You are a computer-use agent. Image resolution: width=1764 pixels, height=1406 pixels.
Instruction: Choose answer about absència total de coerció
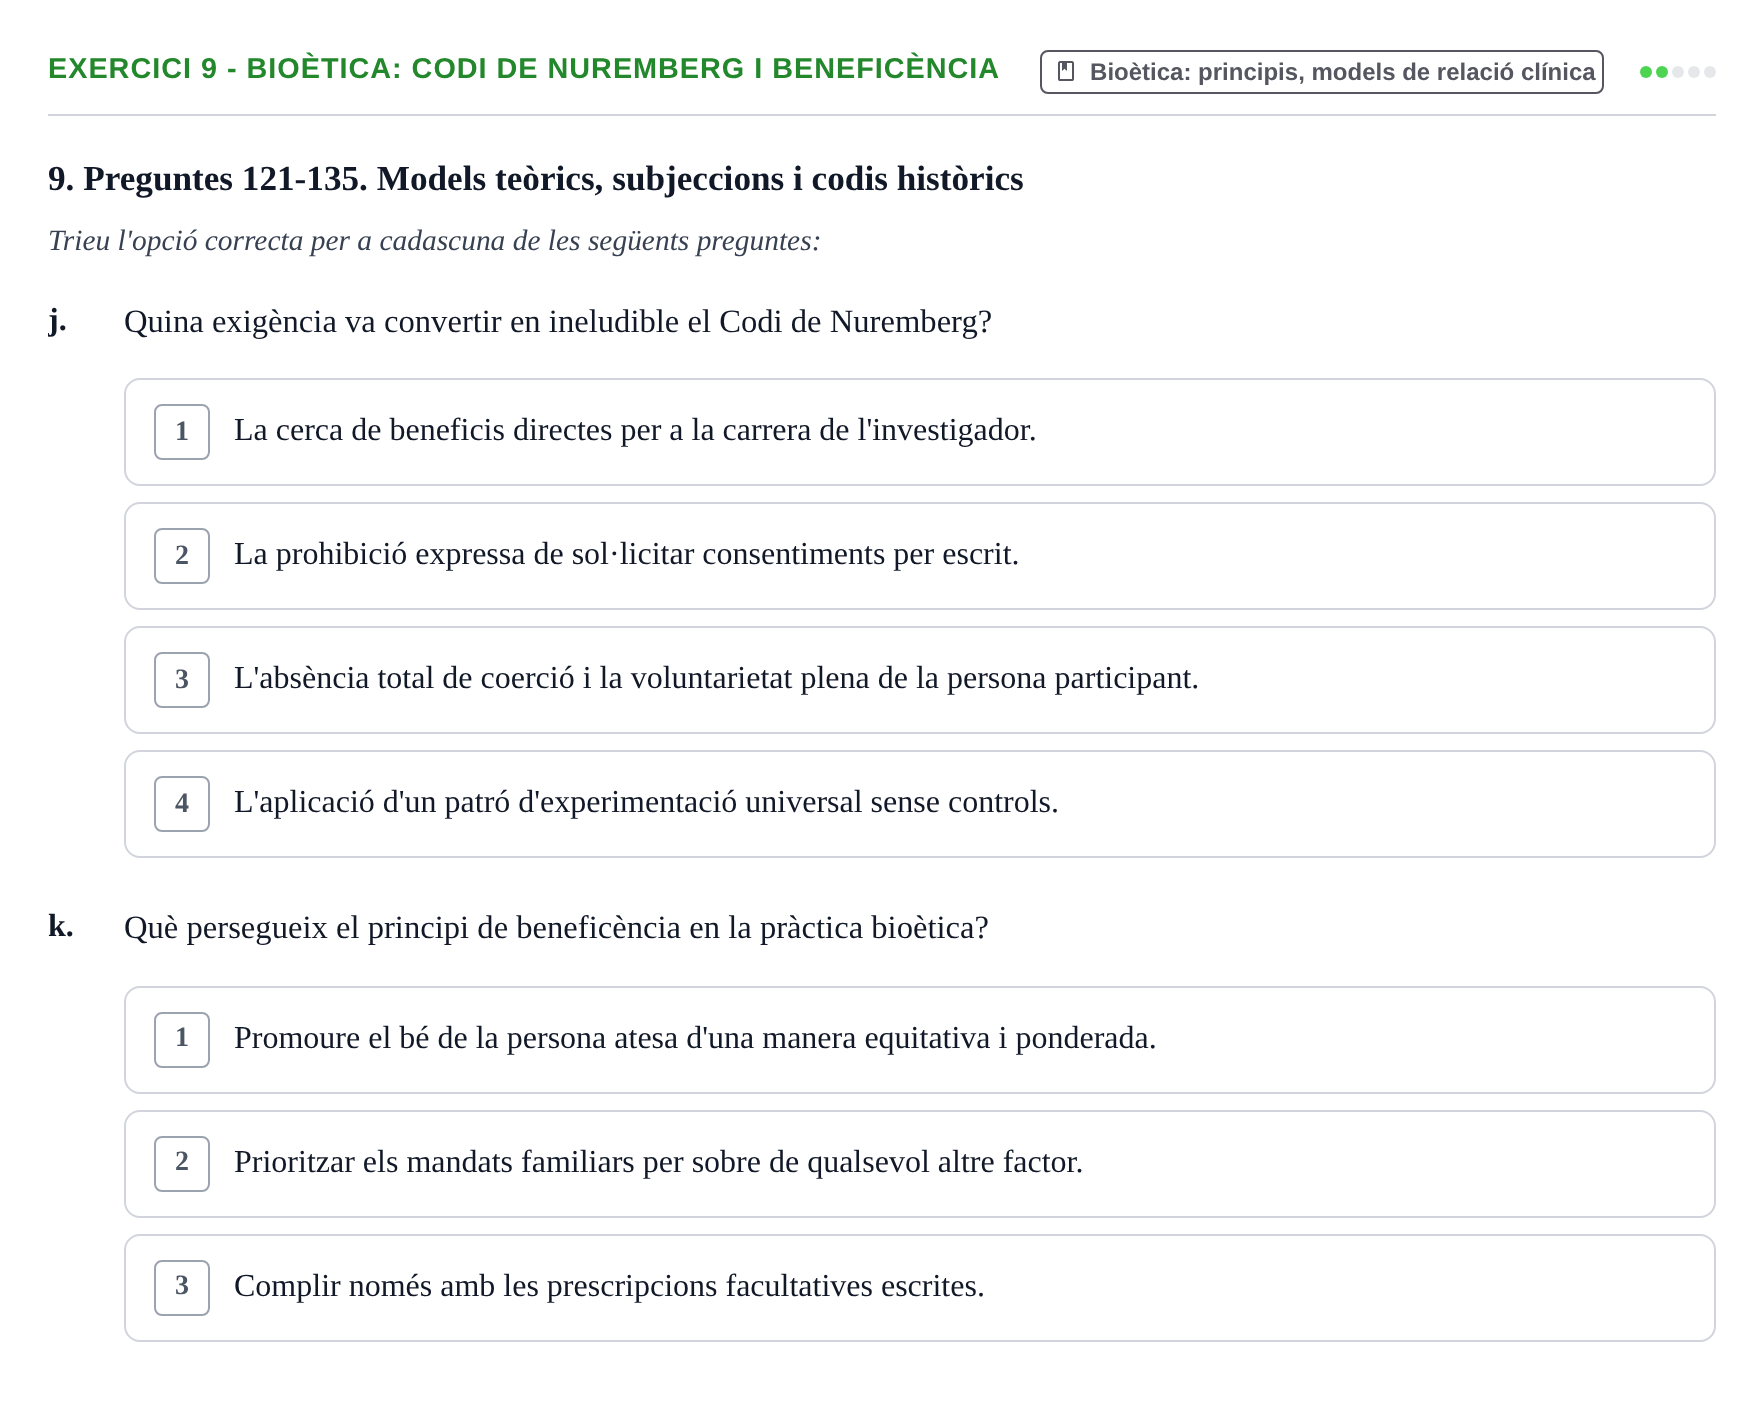pyautogui.click(x=919, y=680)
